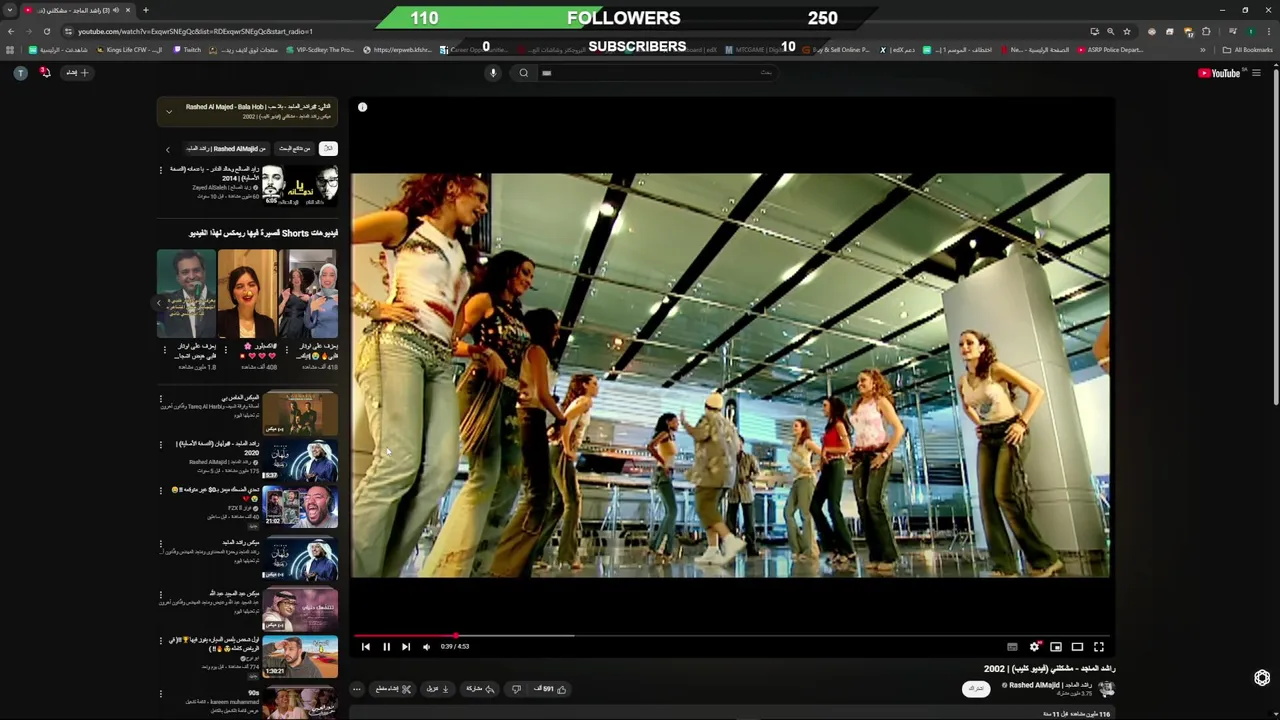This screenshot has height=720, width=1280.
Task: Open the ASRP Police Department bookmark
Action: (1110, 49)
